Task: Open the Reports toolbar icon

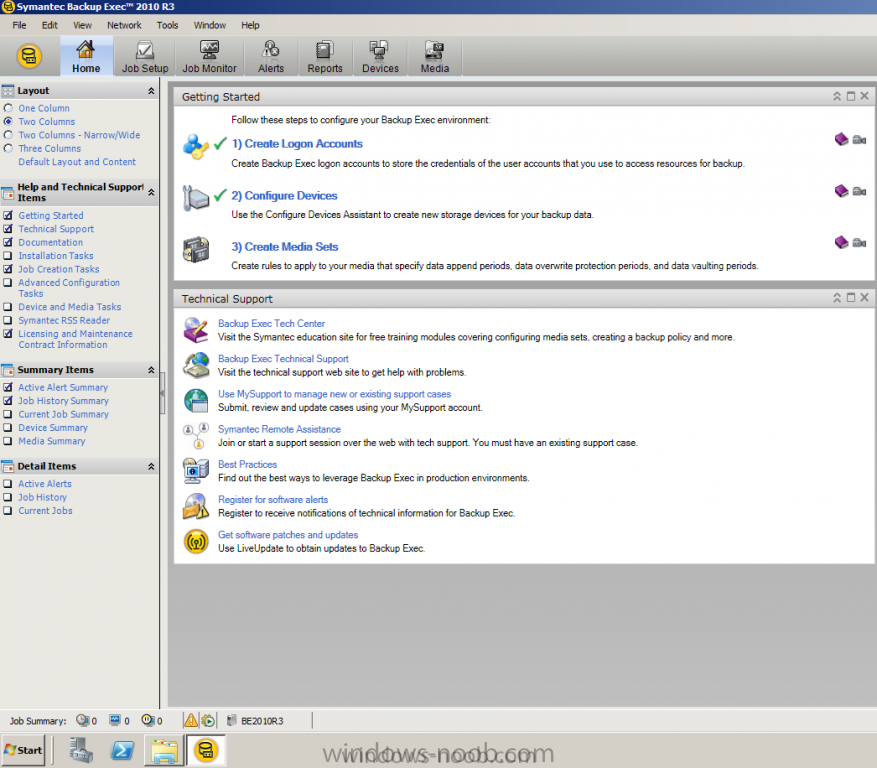Action: (x=324, y=56)
